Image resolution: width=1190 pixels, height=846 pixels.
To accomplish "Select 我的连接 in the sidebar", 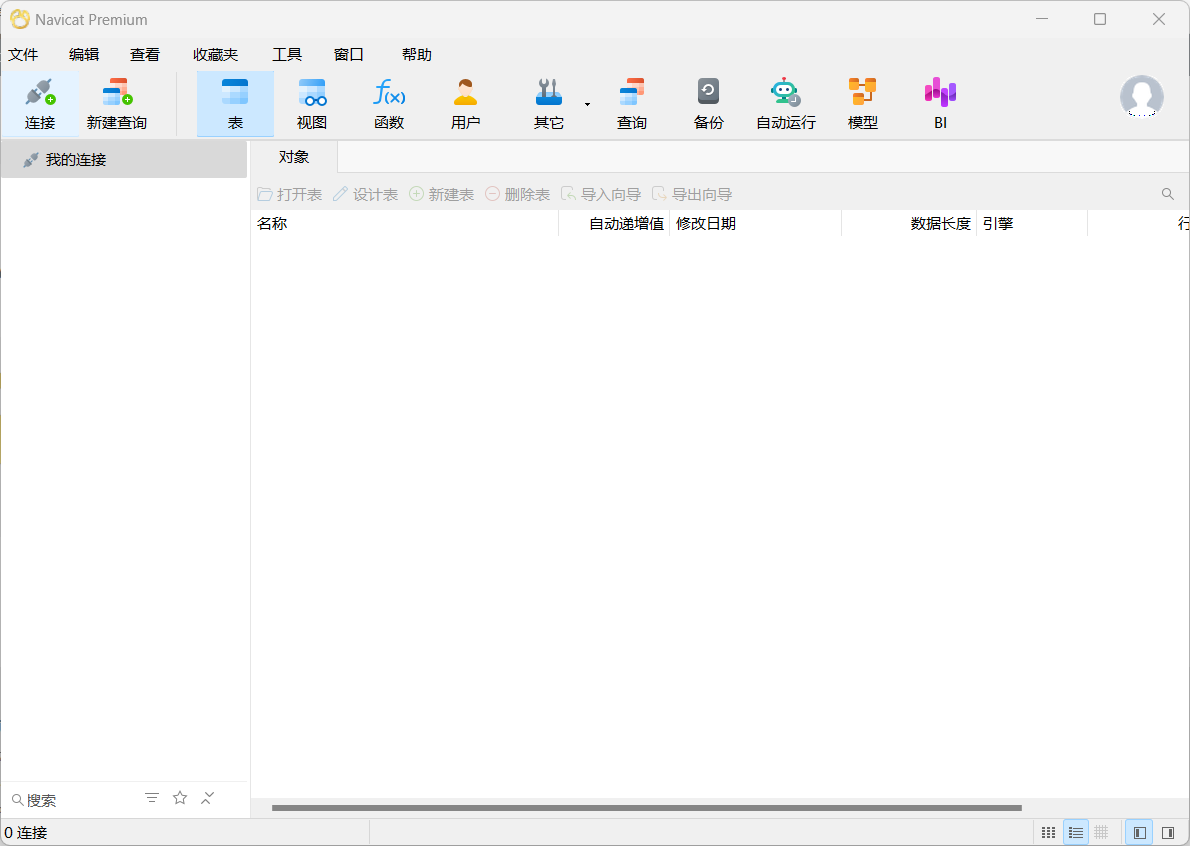I will (x=76, y=160).
